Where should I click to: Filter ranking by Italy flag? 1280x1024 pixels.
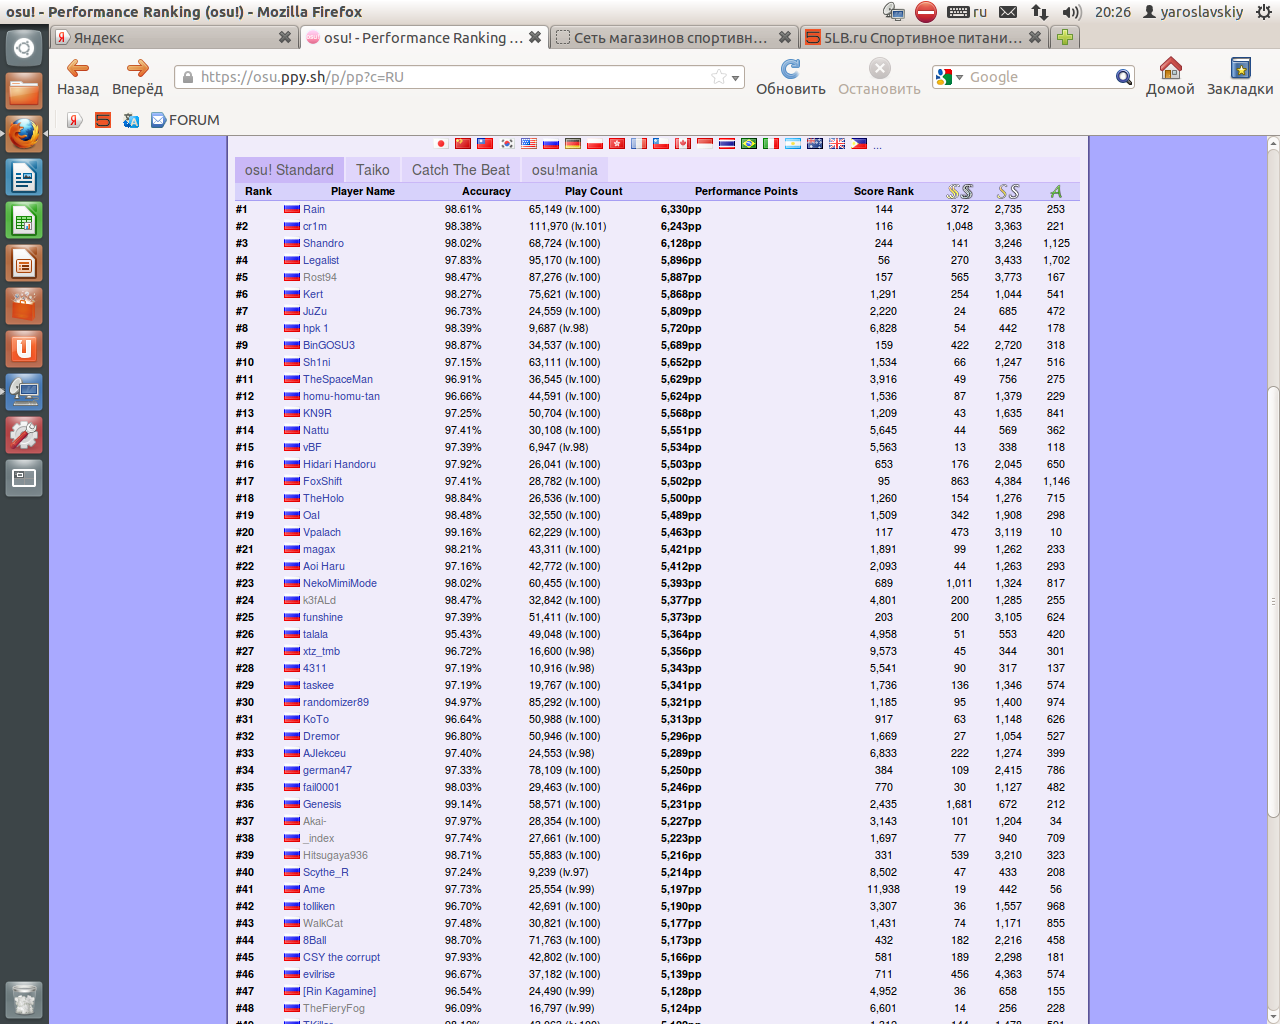771,144
